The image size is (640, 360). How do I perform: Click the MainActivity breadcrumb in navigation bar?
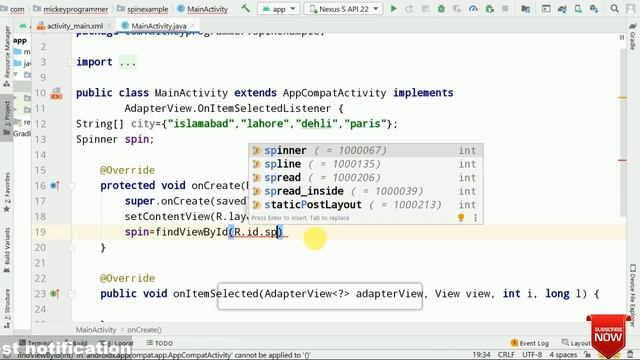click(x=202, y=9)
